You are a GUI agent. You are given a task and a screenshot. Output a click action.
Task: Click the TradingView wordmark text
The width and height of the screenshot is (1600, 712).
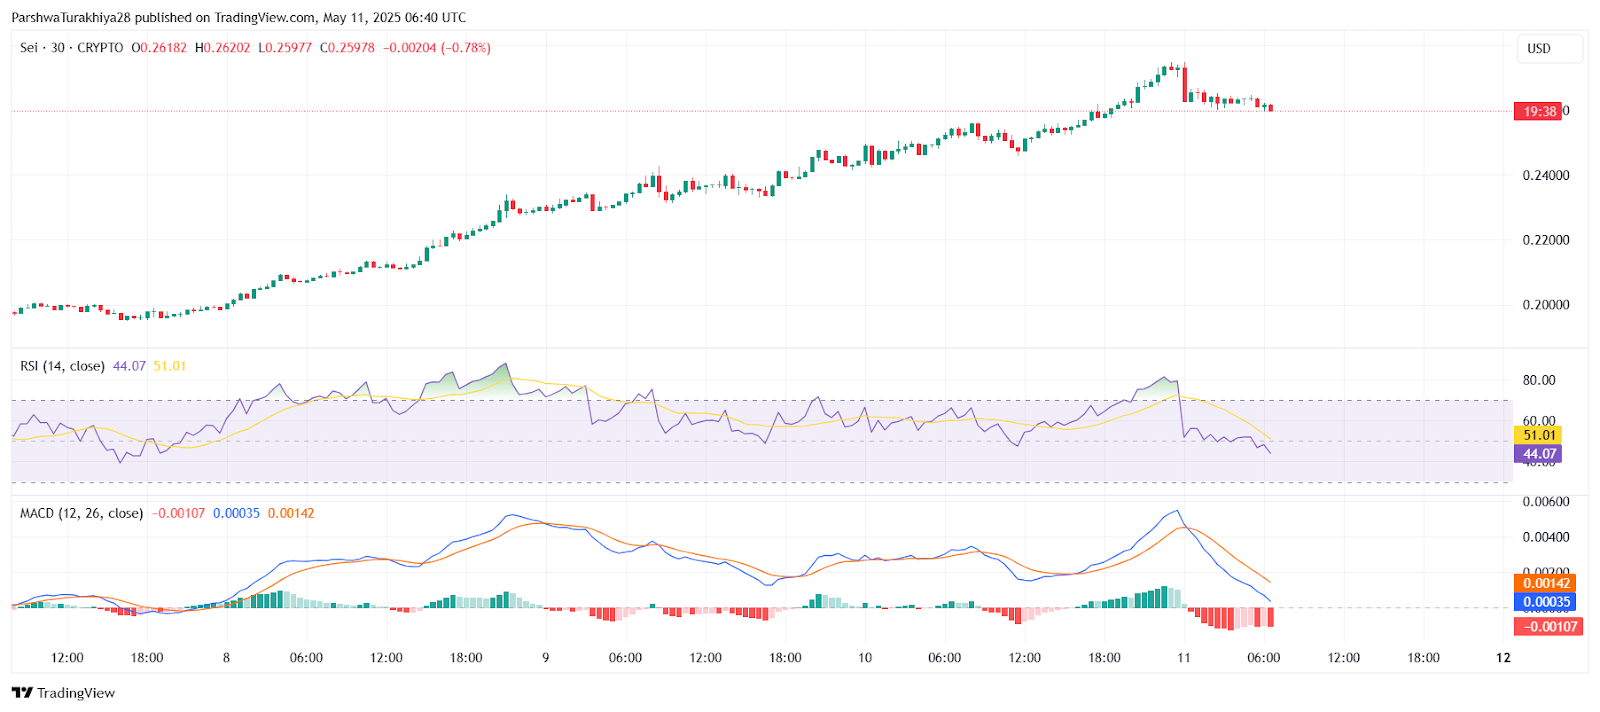tap(76, 693)
